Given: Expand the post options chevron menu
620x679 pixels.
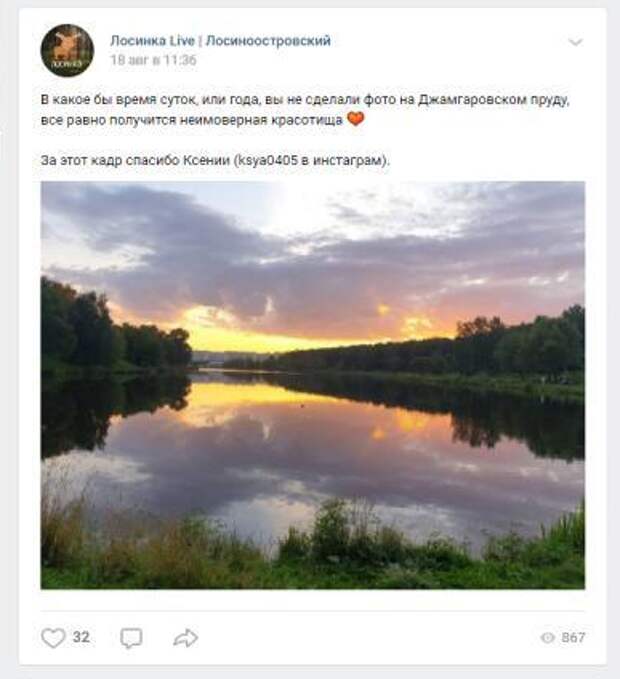Looking at the screenshot, I should [x=575, y=42].
